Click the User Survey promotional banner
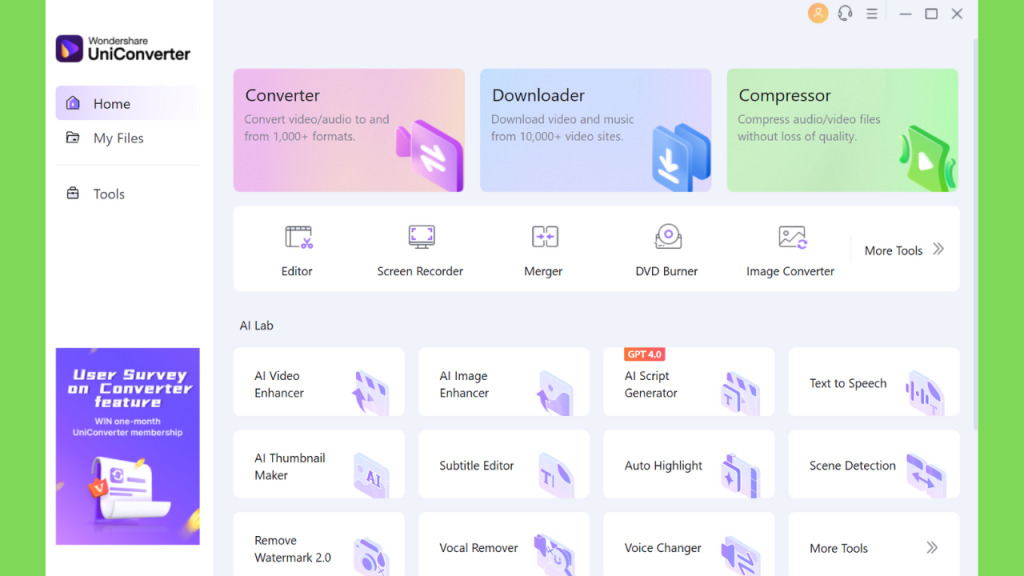Screen dimensions: 1024x576 [x=128, y=446]
